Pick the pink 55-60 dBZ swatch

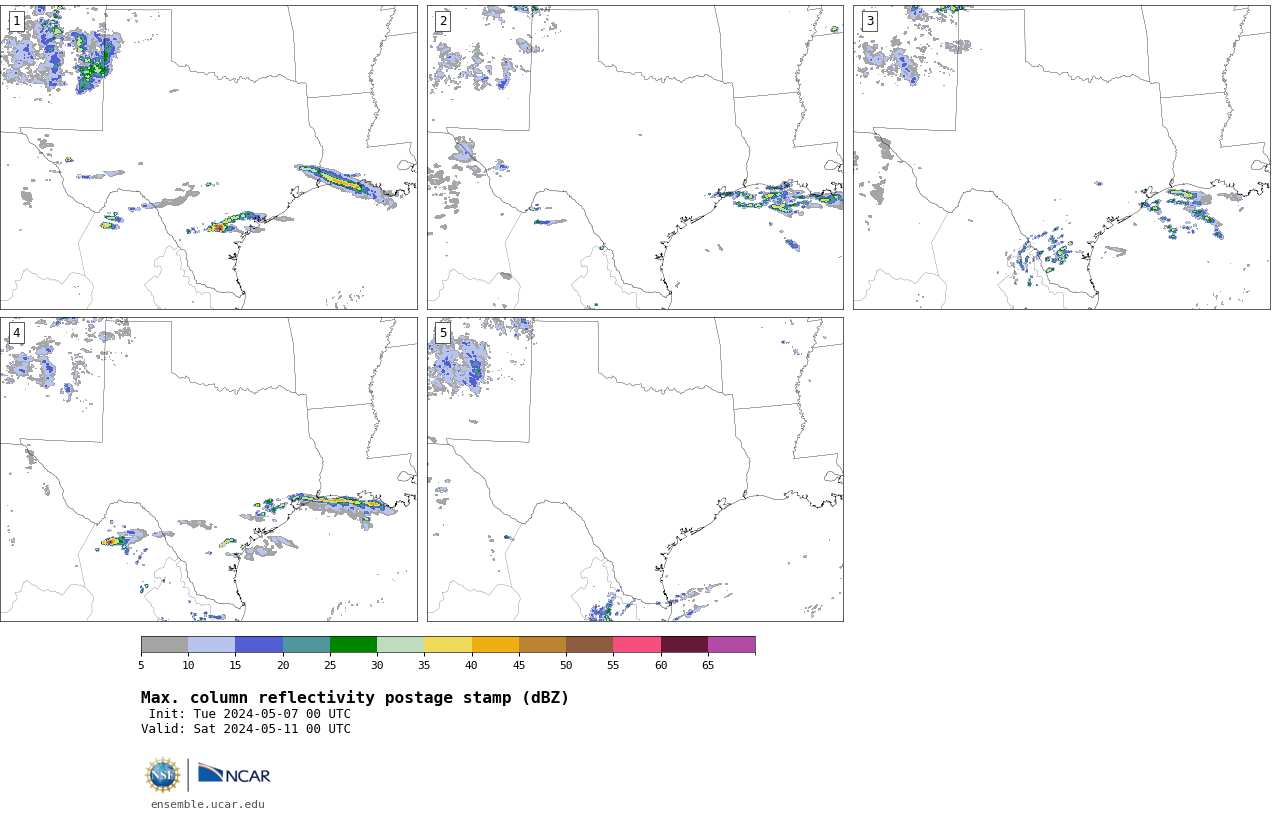(x=637, y=644)
